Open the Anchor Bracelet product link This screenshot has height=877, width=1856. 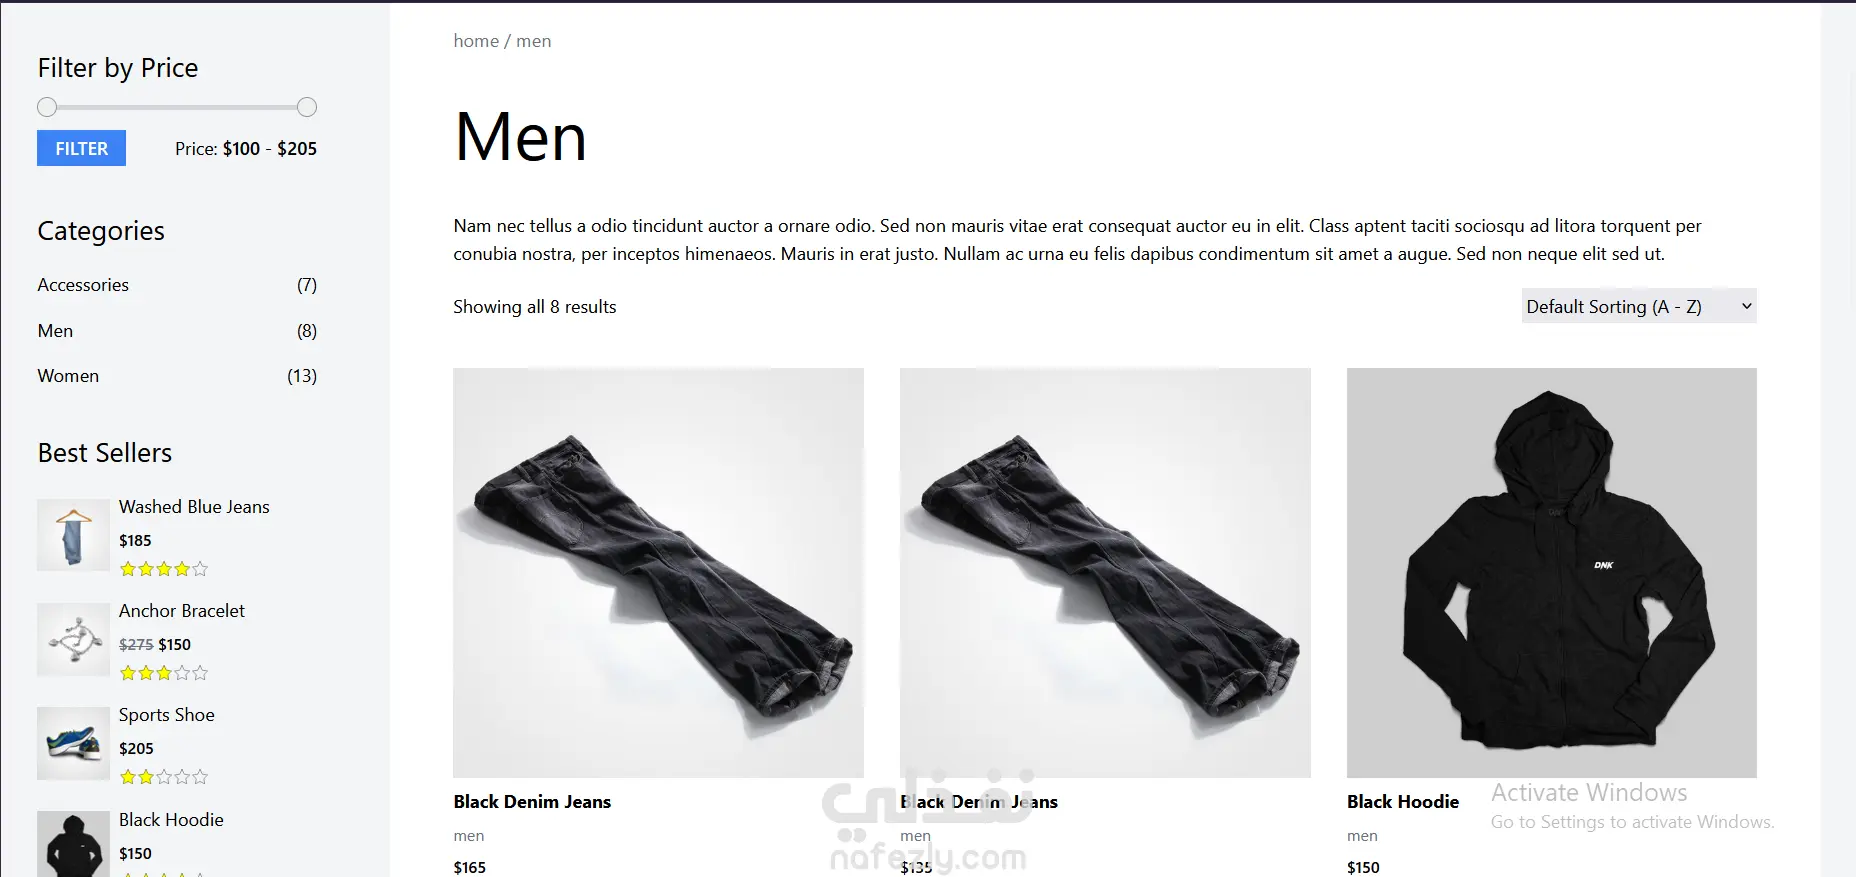click(181, 611)
